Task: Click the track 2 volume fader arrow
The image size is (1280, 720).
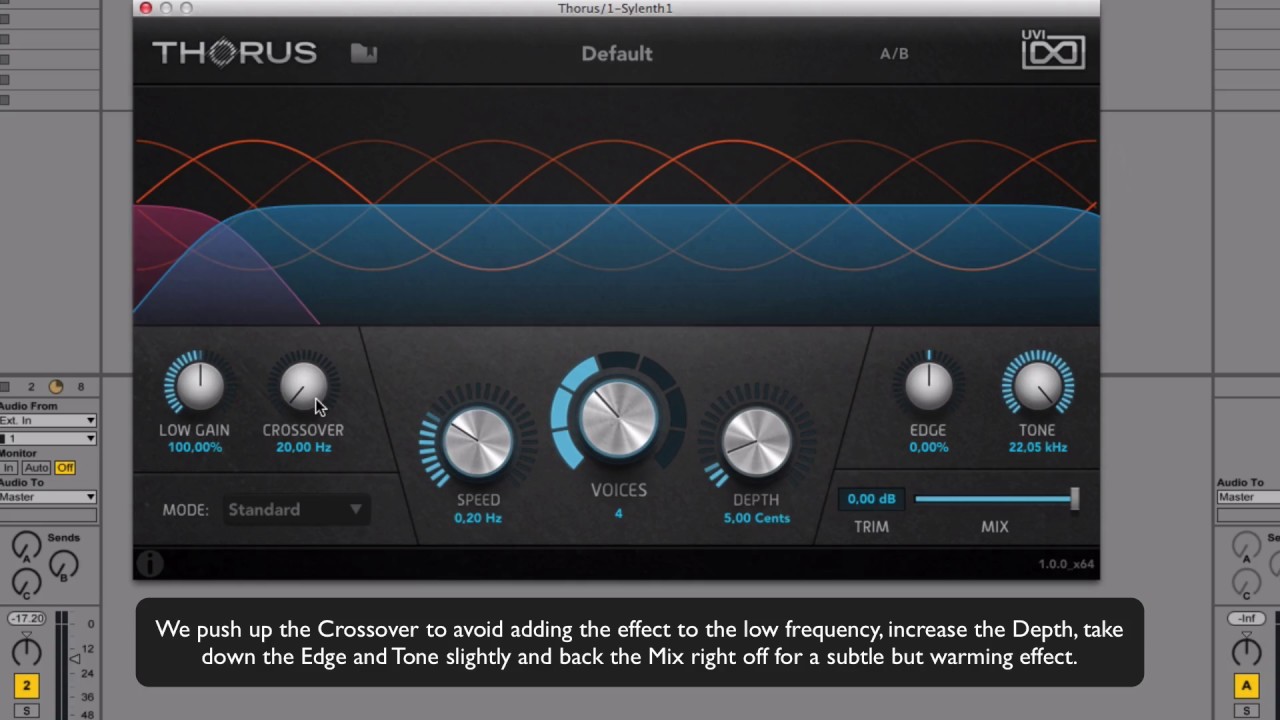Action: click(74, 658)
